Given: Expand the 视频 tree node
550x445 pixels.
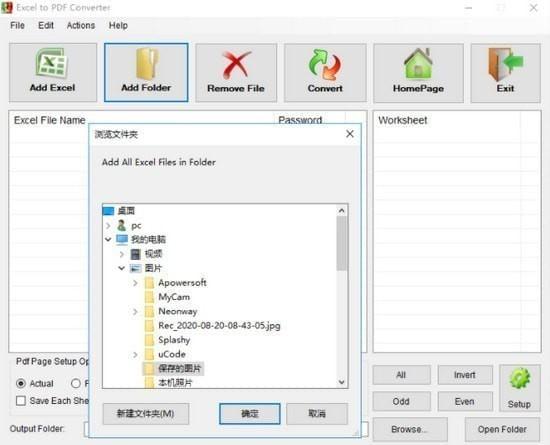Looking at the screenshot, I should [x=122, y=254].
